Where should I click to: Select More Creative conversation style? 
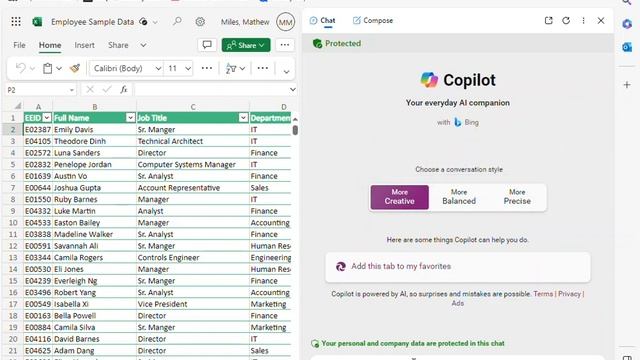coord(400,197)
